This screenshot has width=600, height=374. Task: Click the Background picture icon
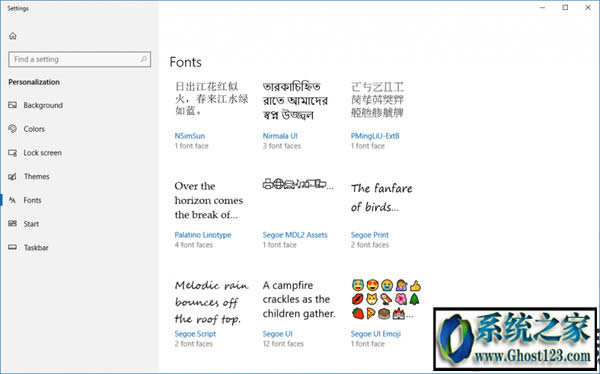pyautogui.click(x=13, y=105)
